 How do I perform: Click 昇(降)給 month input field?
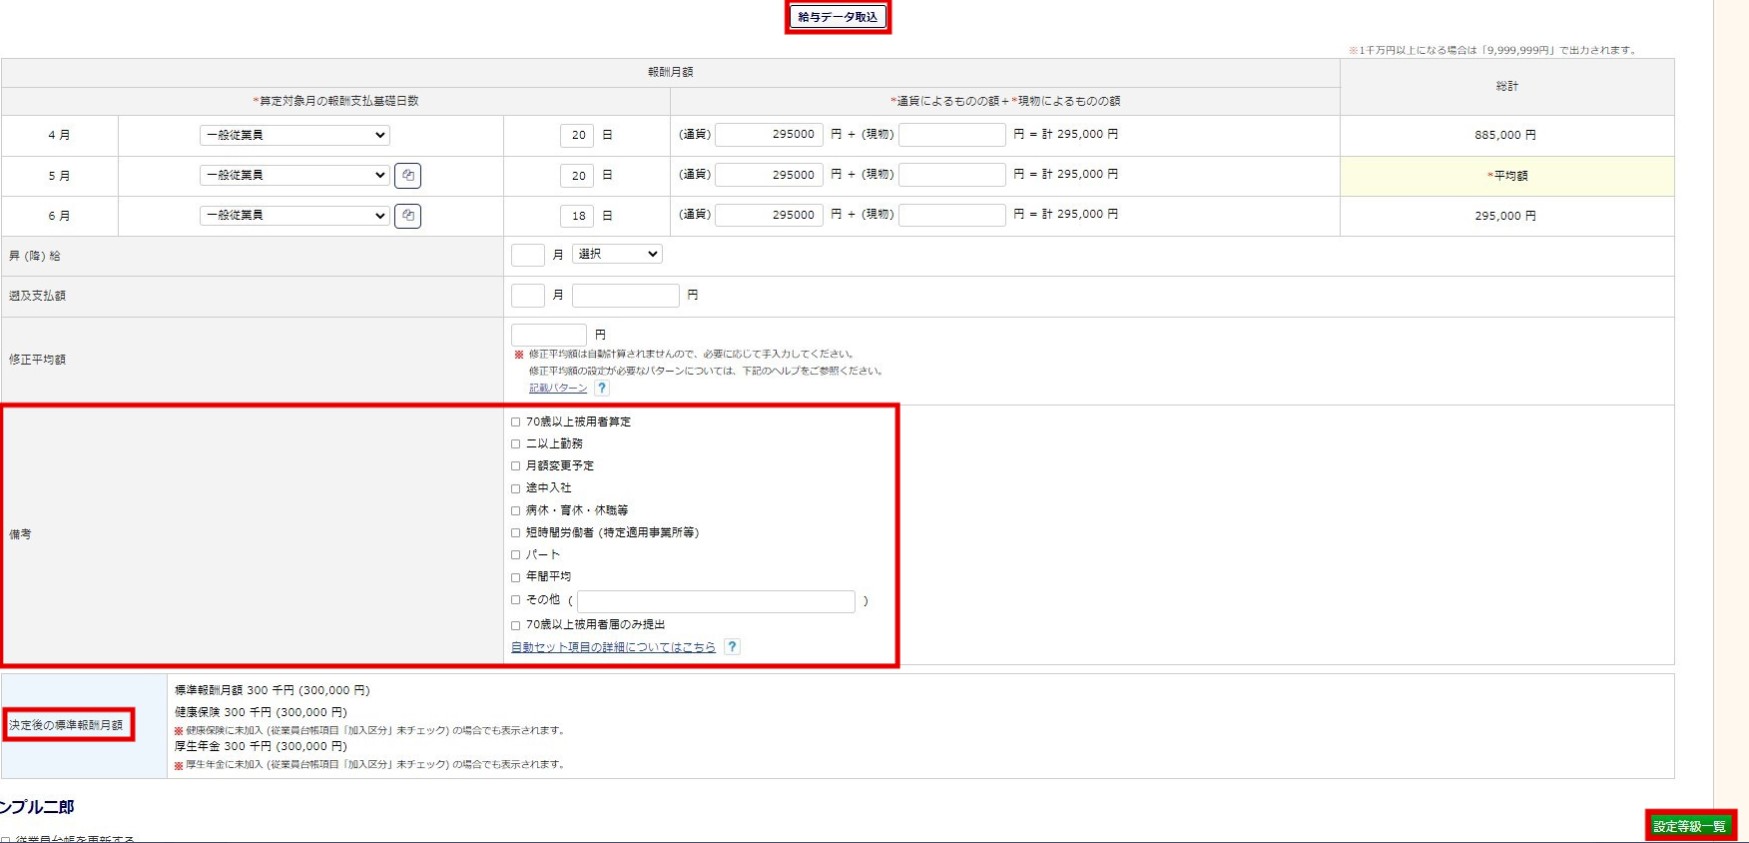coord(528,255)
